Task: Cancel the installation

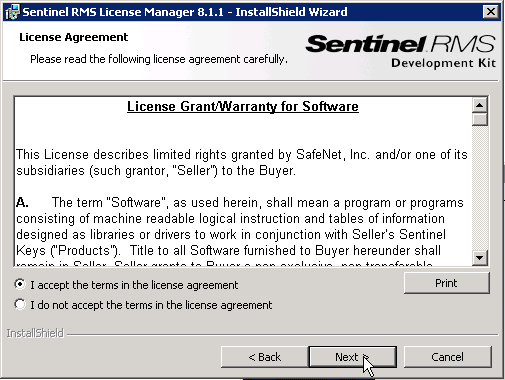Action: point(447,357)
